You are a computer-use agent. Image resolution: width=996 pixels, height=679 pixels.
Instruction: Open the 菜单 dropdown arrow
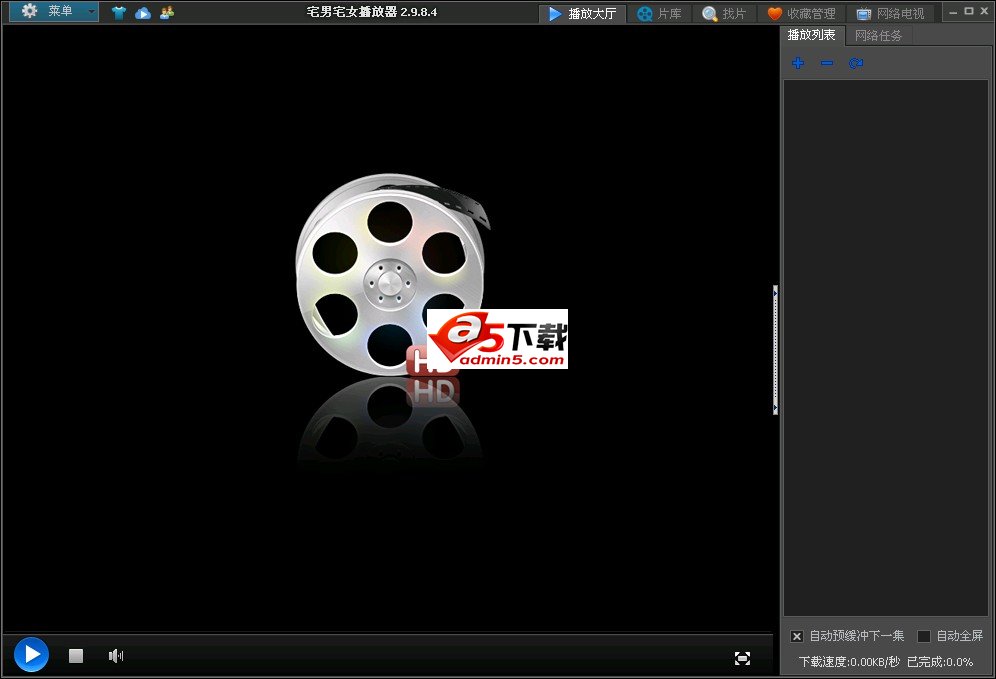coord(91,12)
